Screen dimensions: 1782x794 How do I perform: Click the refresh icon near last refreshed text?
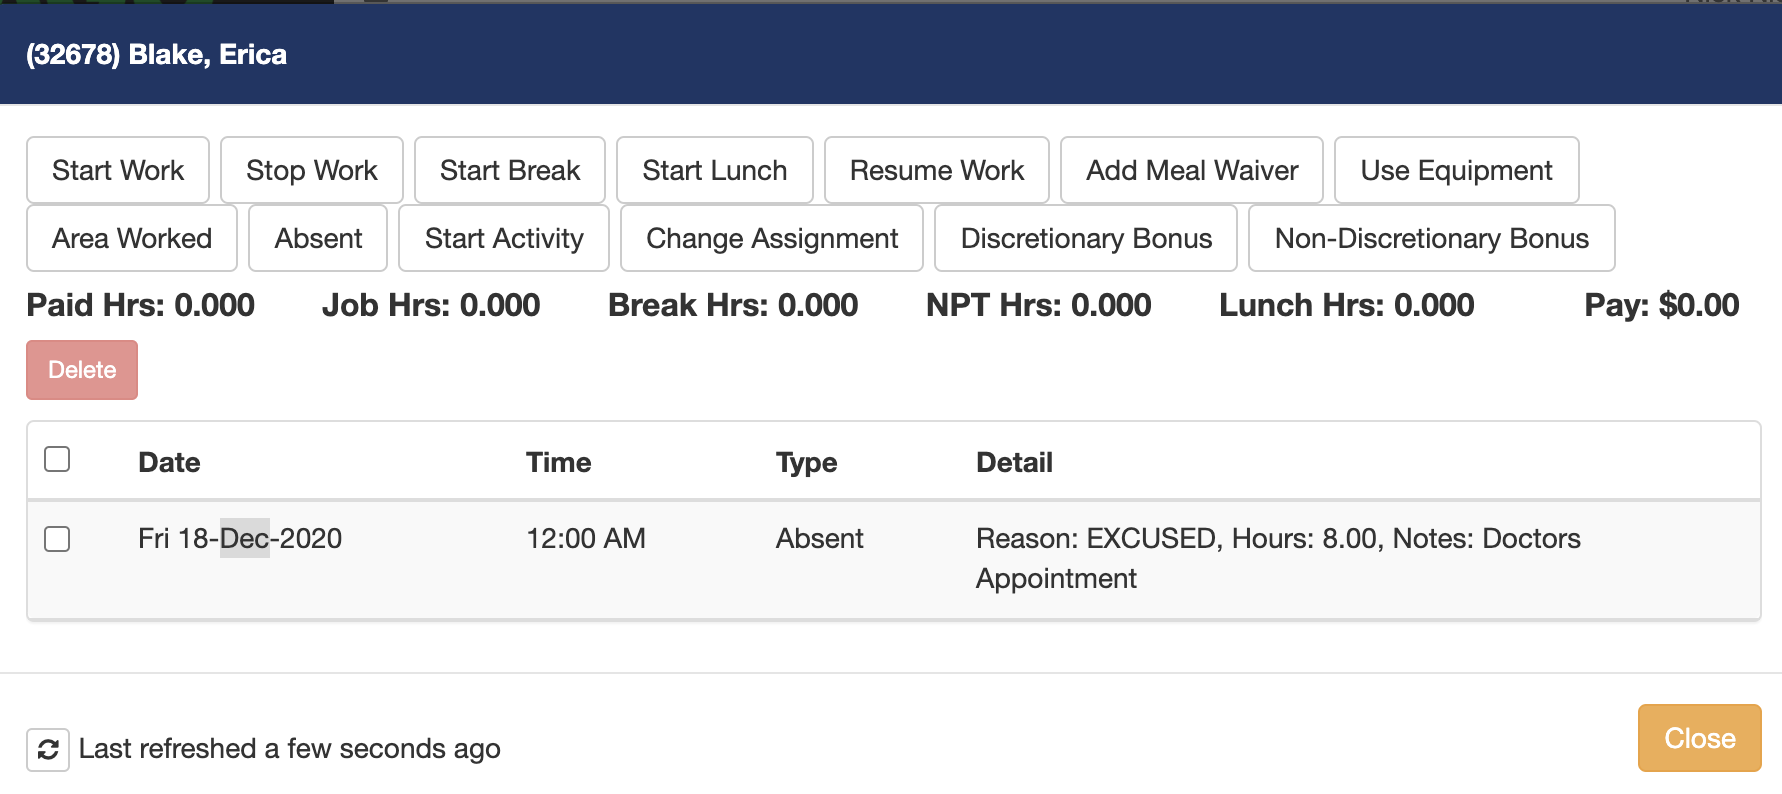(49, 748)
